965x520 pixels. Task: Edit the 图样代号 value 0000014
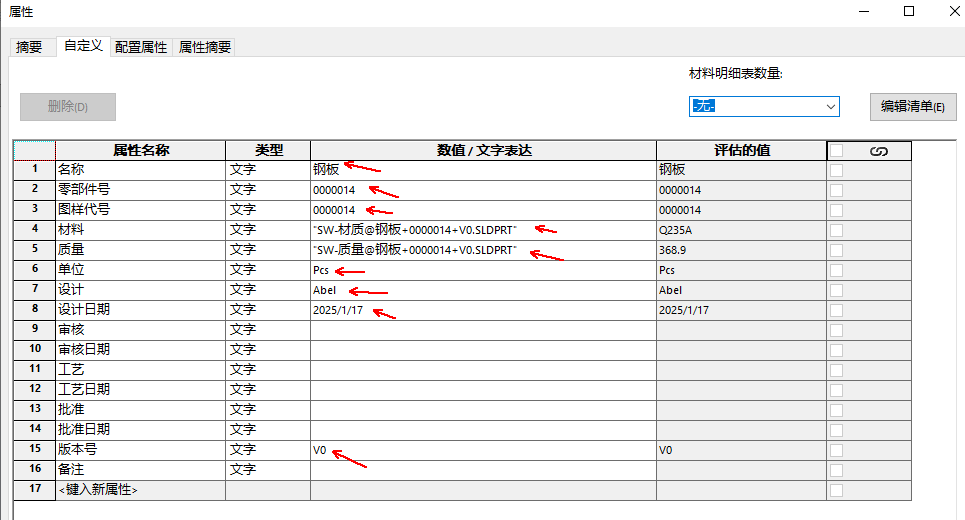point(484,210)
